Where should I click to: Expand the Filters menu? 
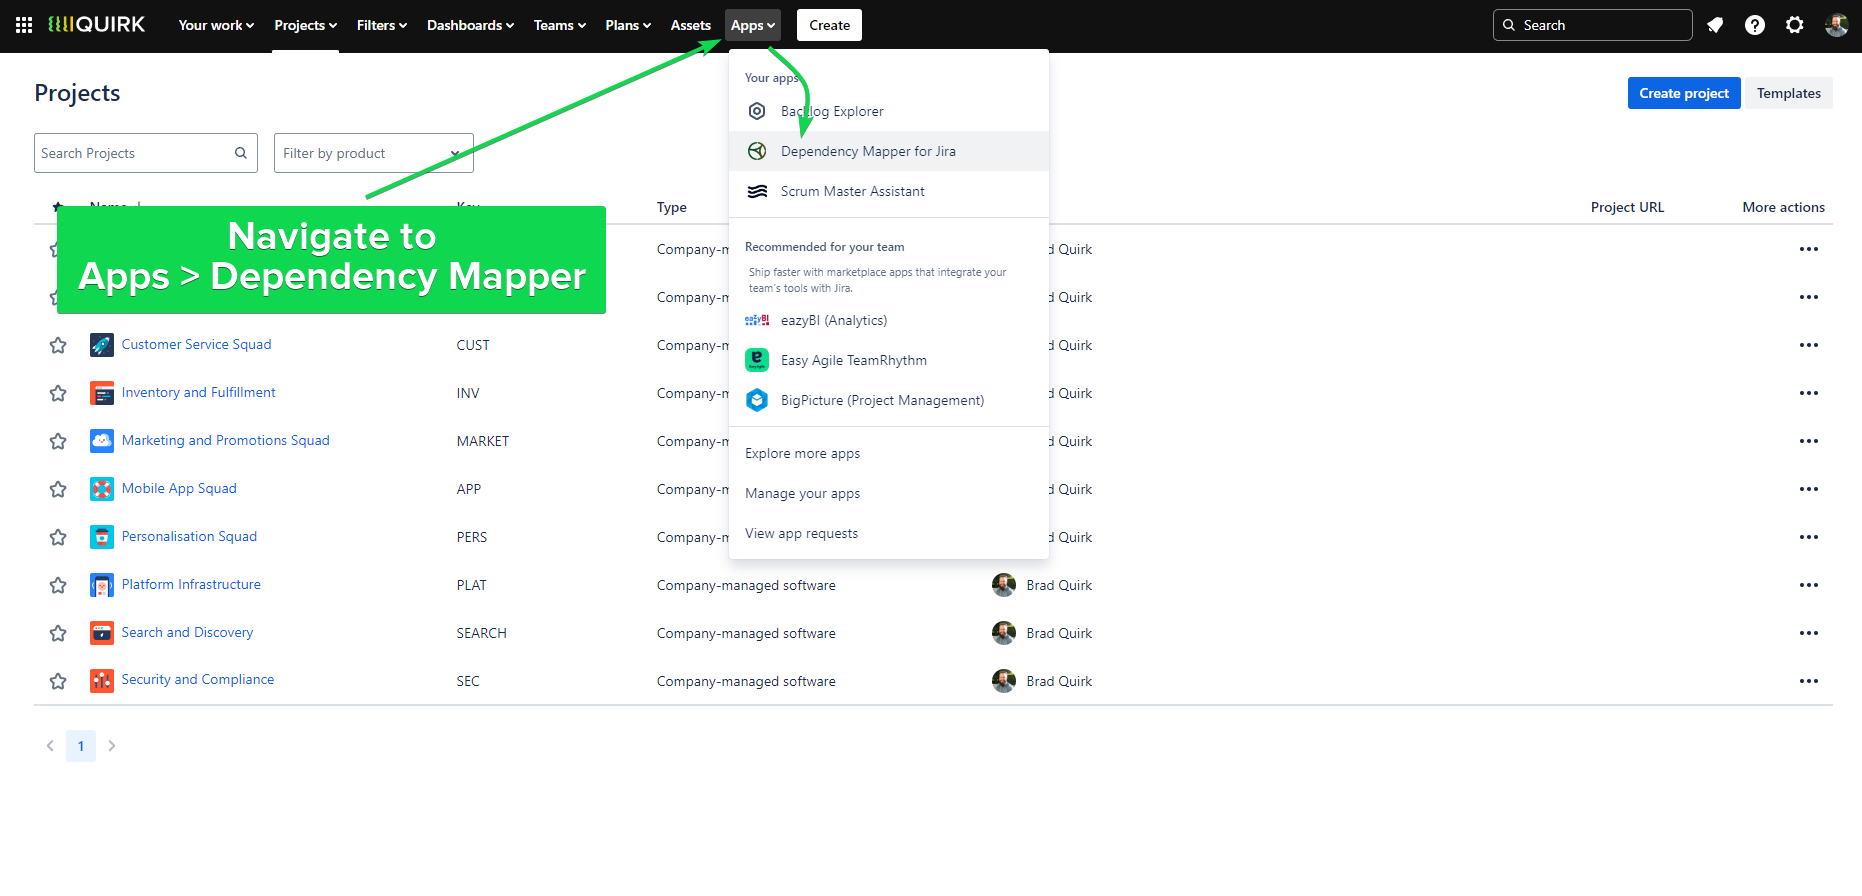click(x=382, y=25)
